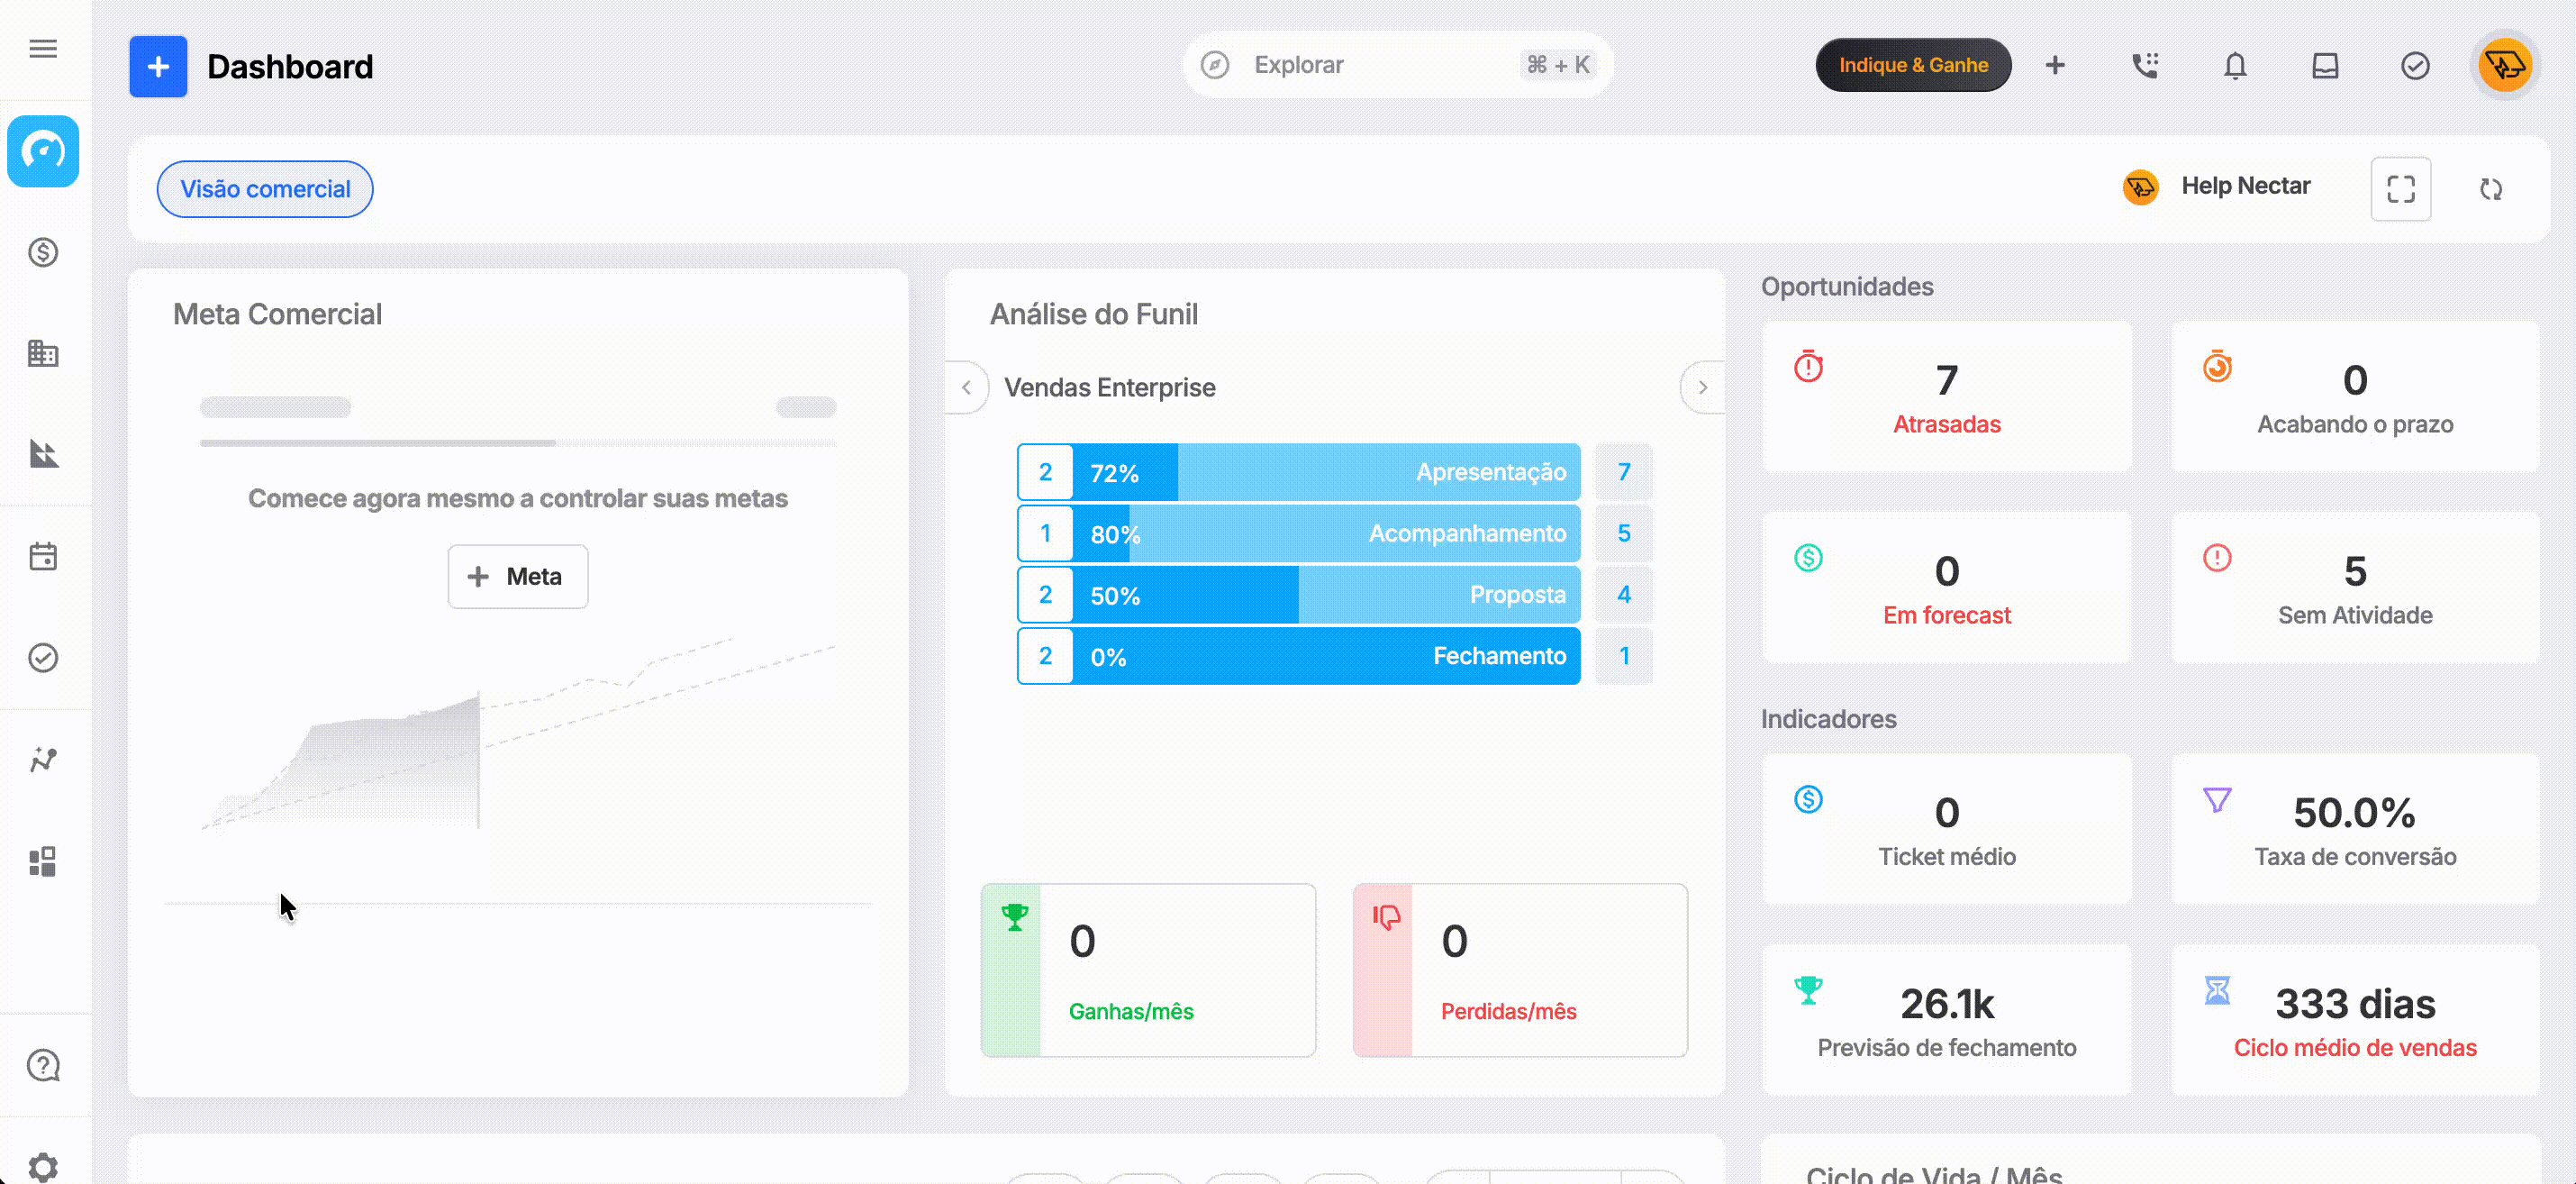Open the inbox tray icon
This screenshot has width=2576, height=1184.
click(2325, 65)
